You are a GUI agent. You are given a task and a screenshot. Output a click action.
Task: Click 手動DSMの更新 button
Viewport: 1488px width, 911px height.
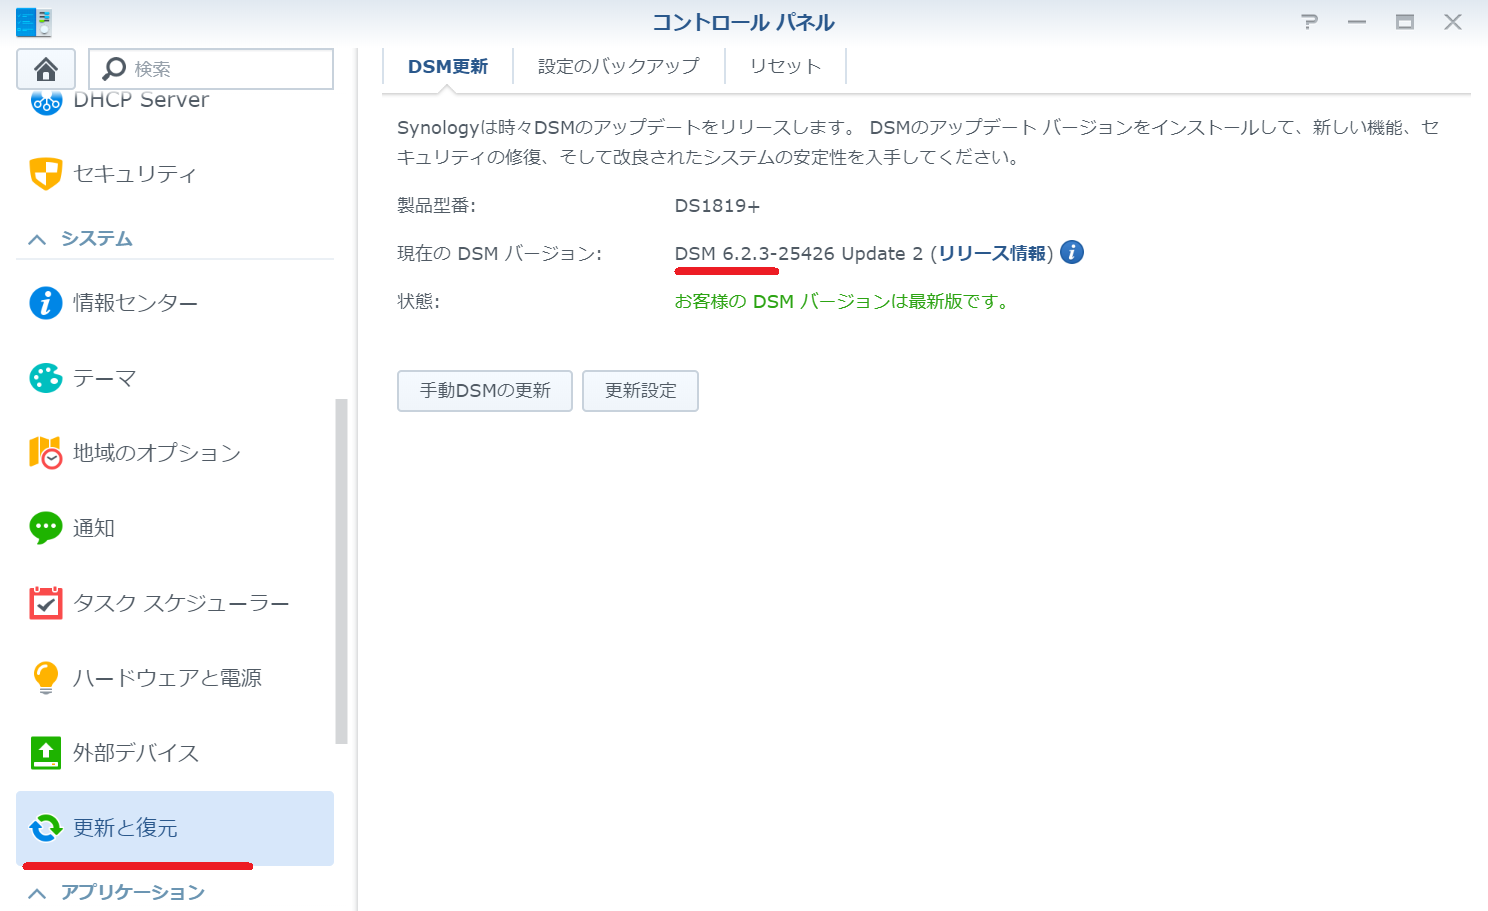tap(485, 391)
